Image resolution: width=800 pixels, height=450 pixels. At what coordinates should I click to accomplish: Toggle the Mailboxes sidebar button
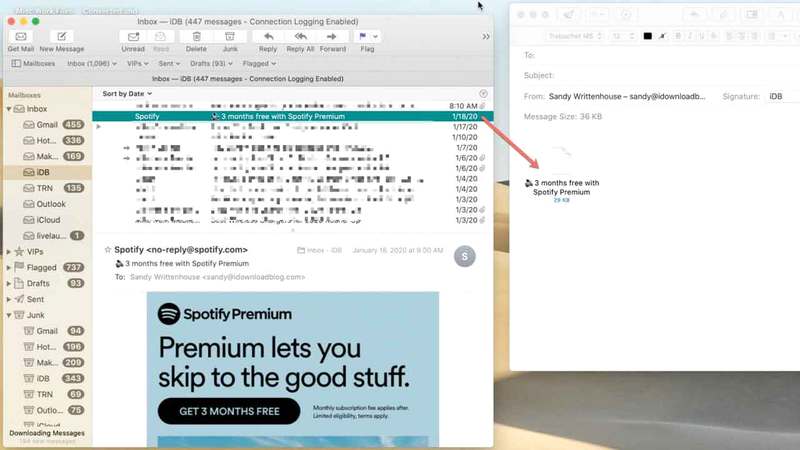pos(32,63)
